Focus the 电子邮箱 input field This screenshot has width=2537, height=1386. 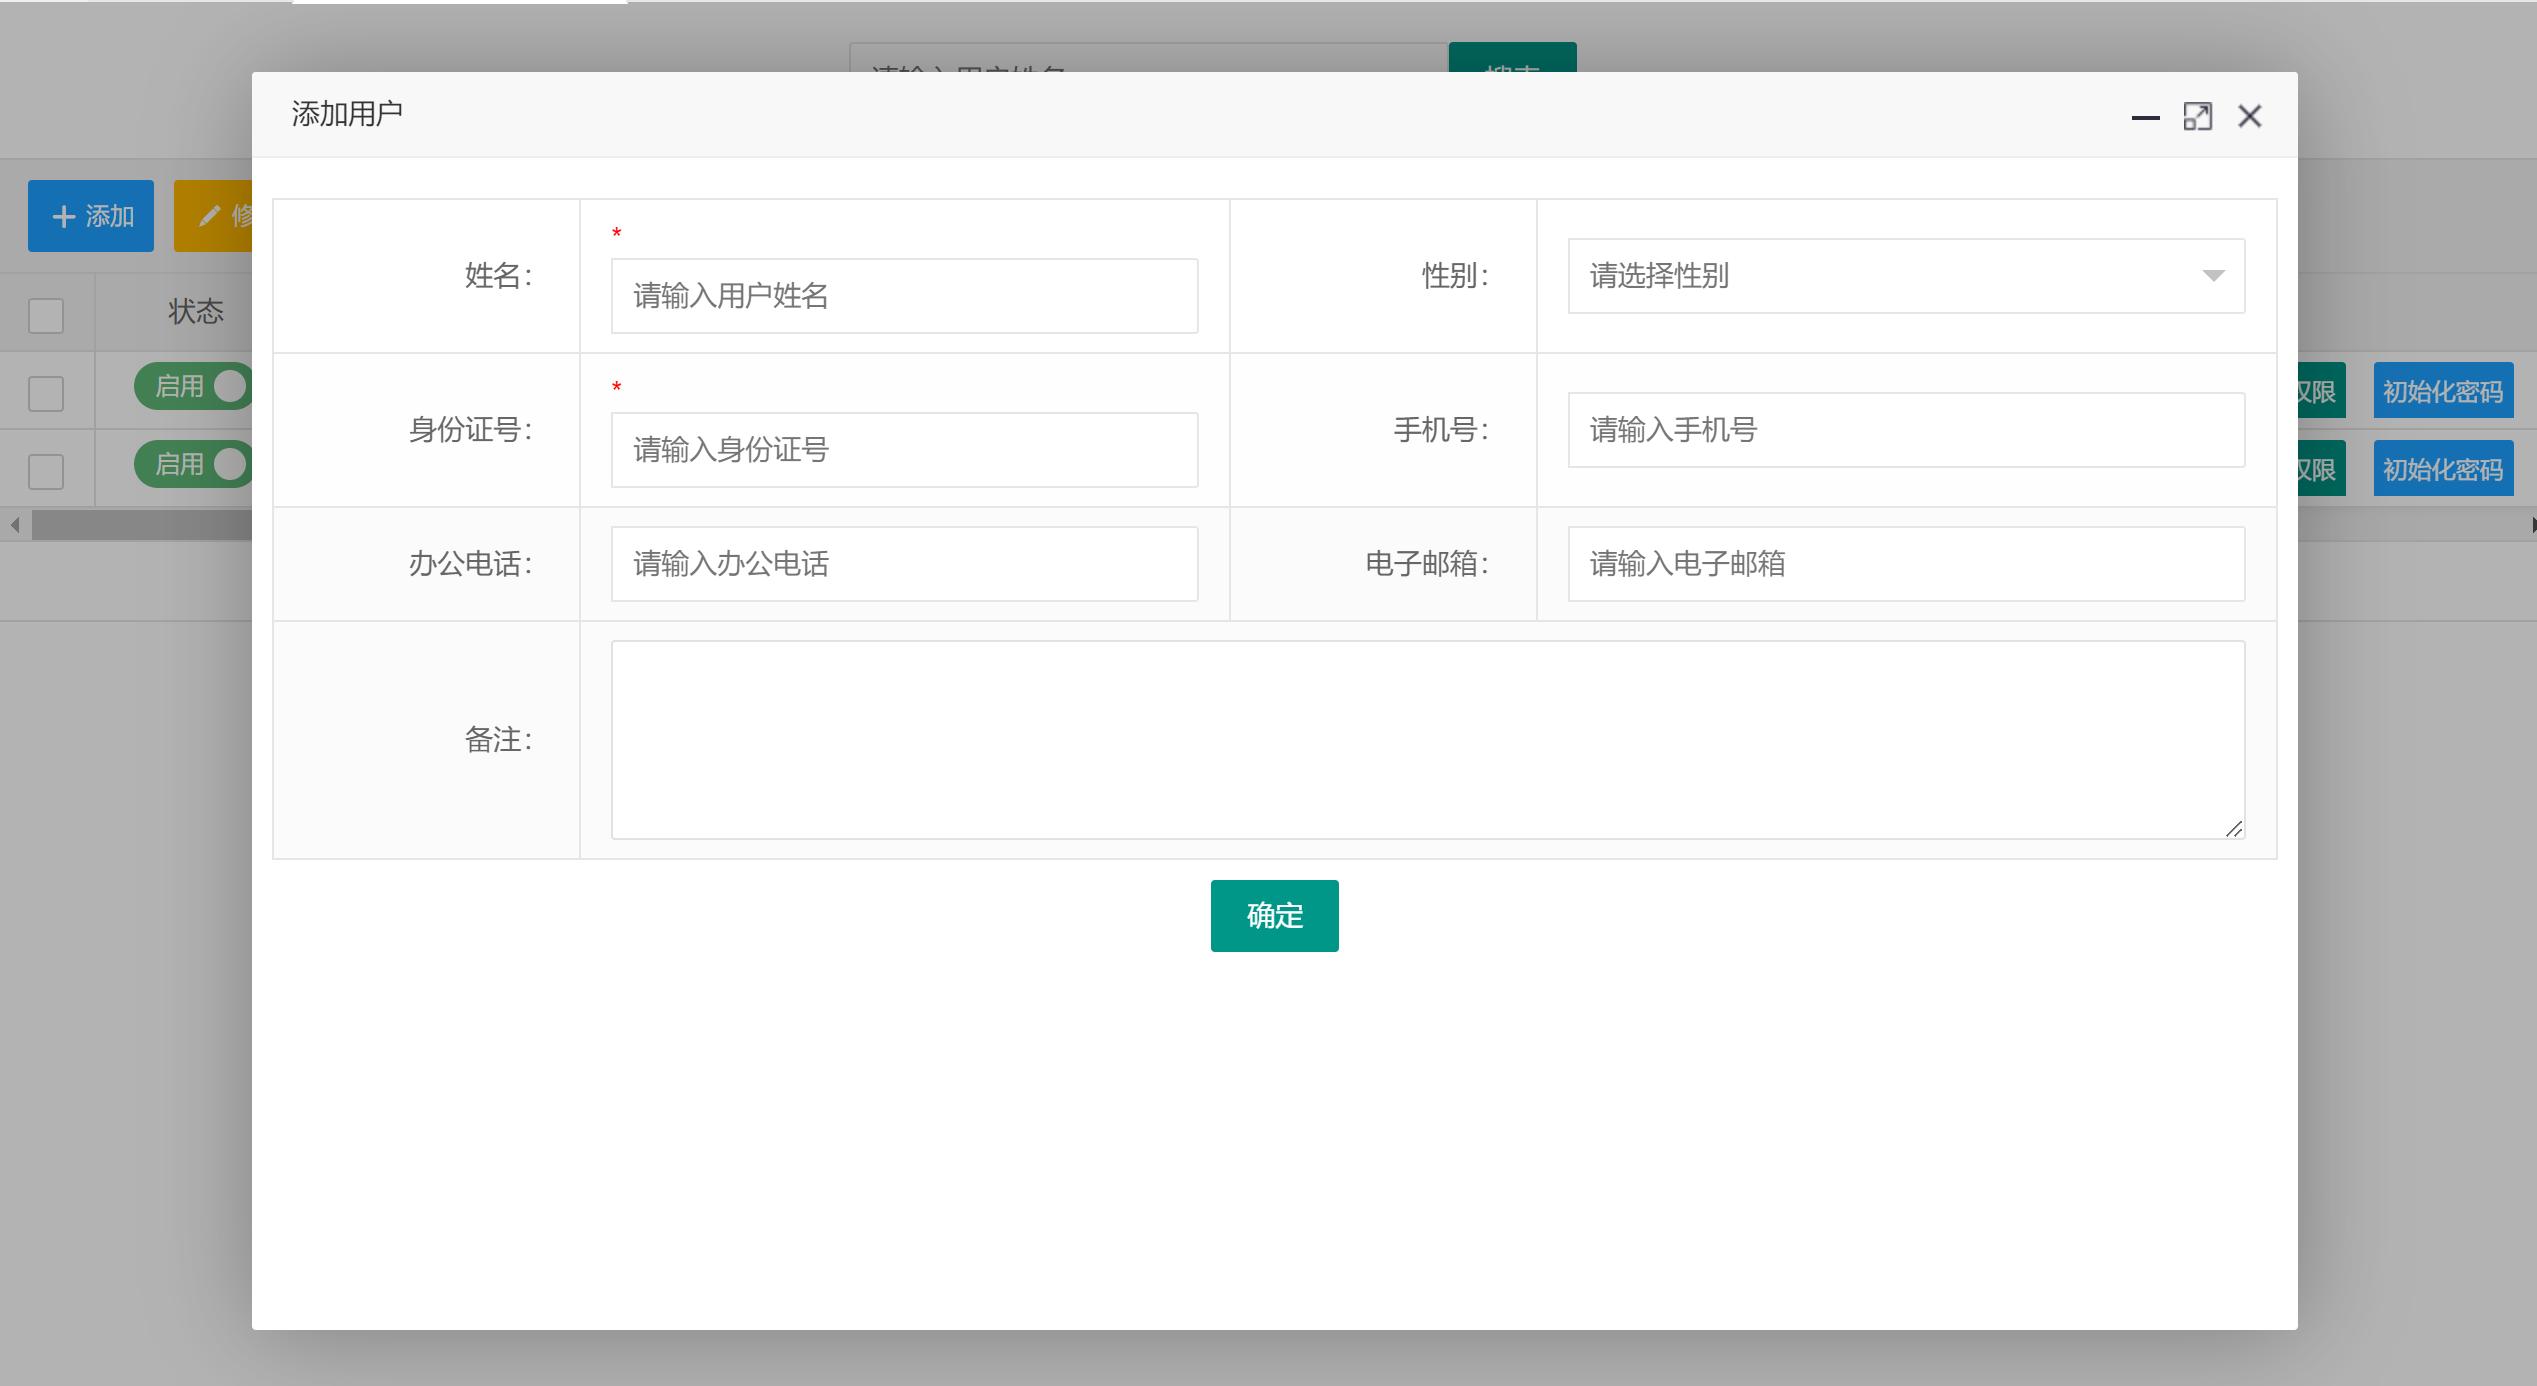point(1905,563)
